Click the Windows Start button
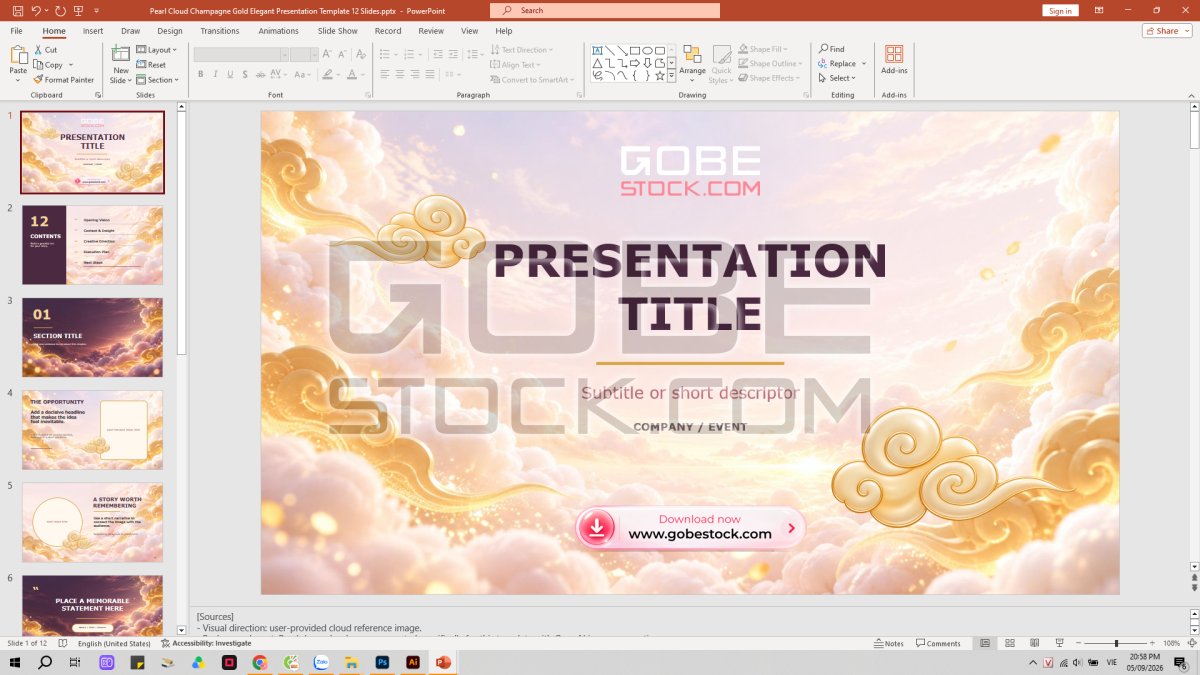 tap(15, 662)
